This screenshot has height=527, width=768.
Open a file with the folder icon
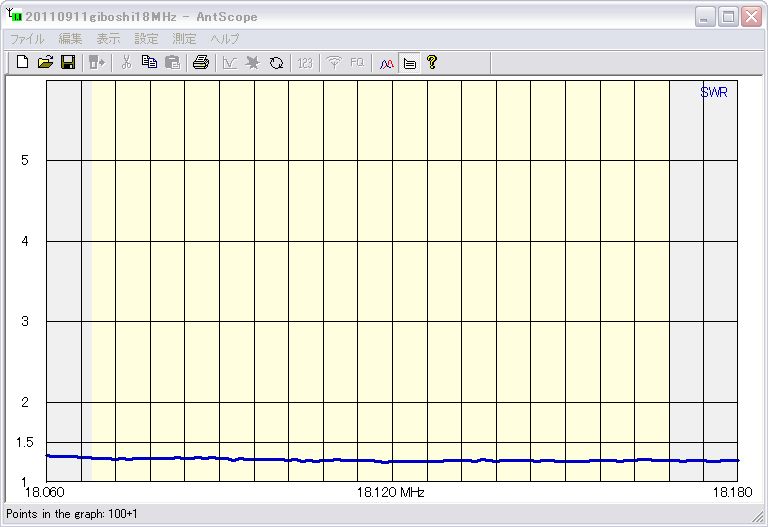point(45,62)
